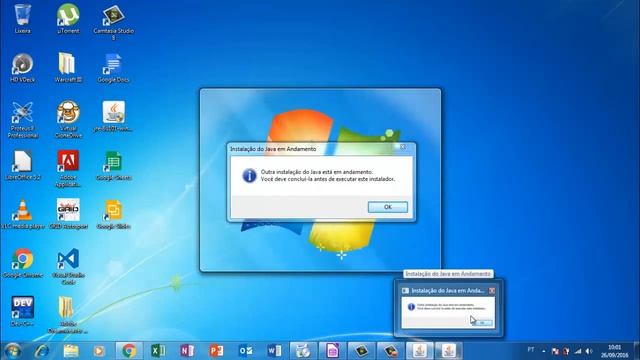Select the Proteus 8 Professional shortcut
This screenshot has width=640, height=360.
pyautogui.click(x=22, y=120)
